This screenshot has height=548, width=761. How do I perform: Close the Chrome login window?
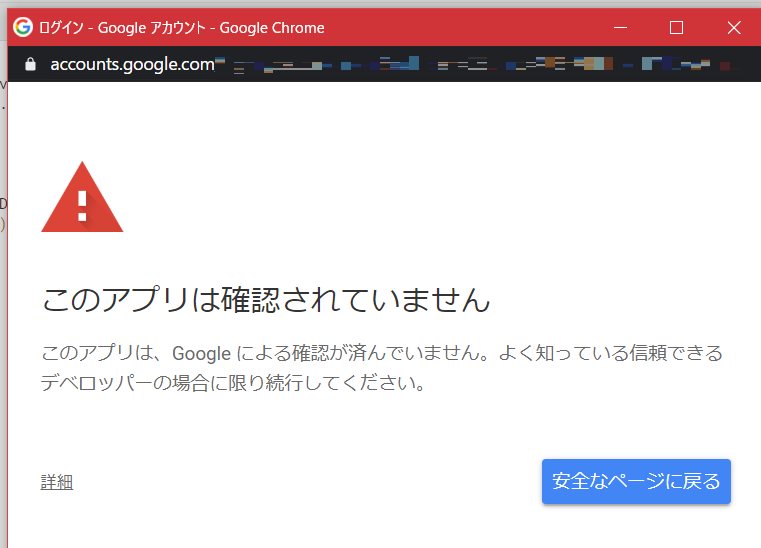pyautogui.click(x=734, y=28)
